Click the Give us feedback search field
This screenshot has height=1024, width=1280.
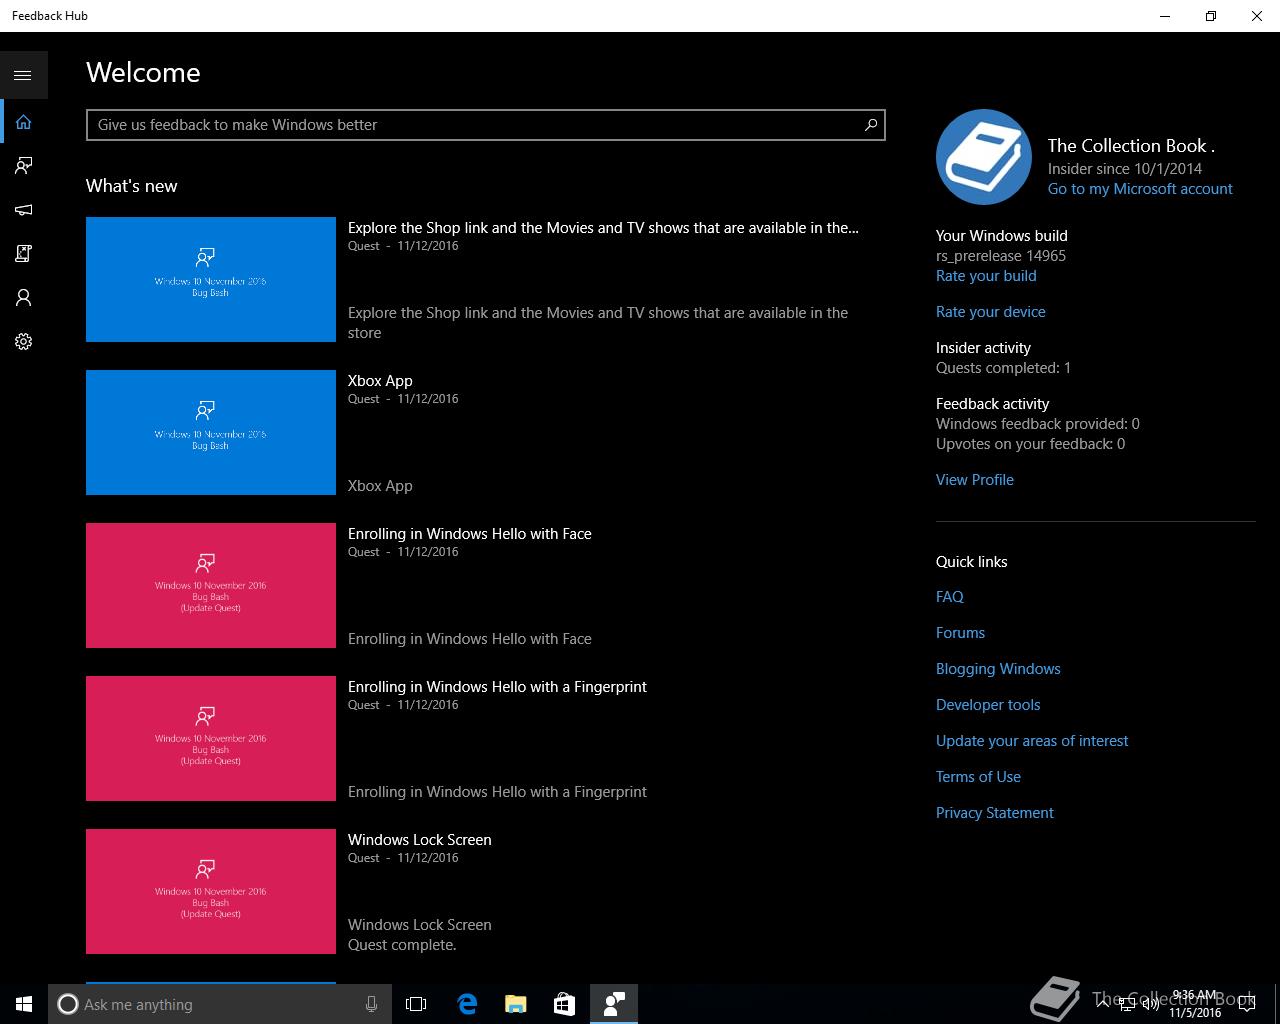click(x=485, y=125)
